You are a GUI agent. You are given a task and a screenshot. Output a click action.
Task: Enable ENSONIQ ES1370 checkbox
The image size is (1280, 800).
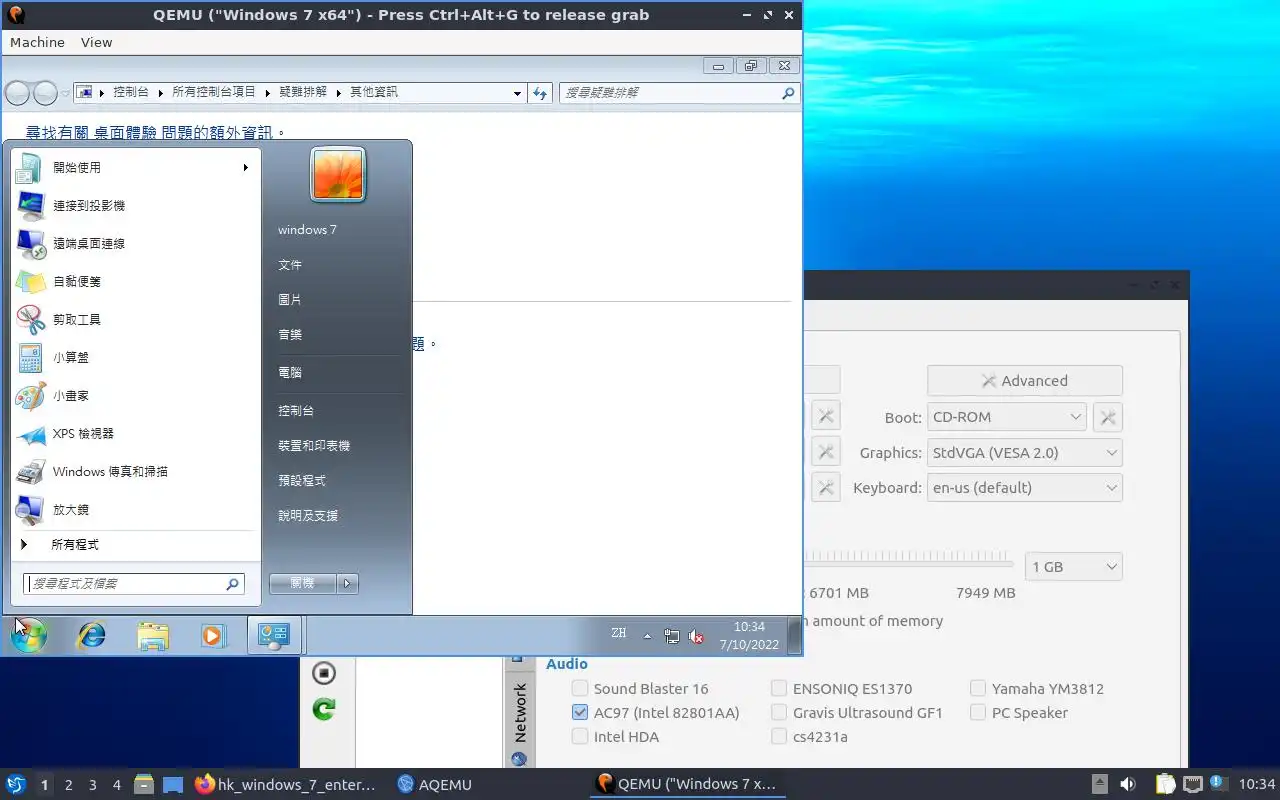pos(779,688)
